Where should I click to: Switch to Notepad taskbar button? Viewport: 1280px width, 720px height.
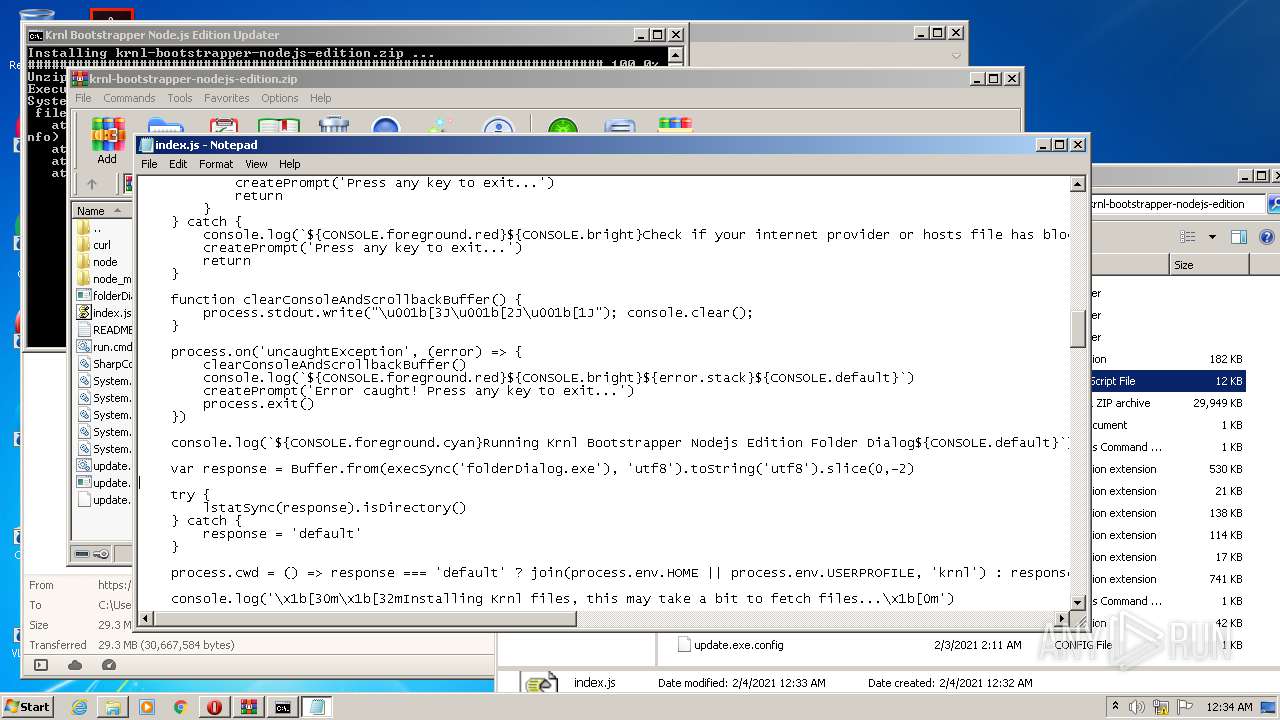pyautogui.click(x=317, y=707)
